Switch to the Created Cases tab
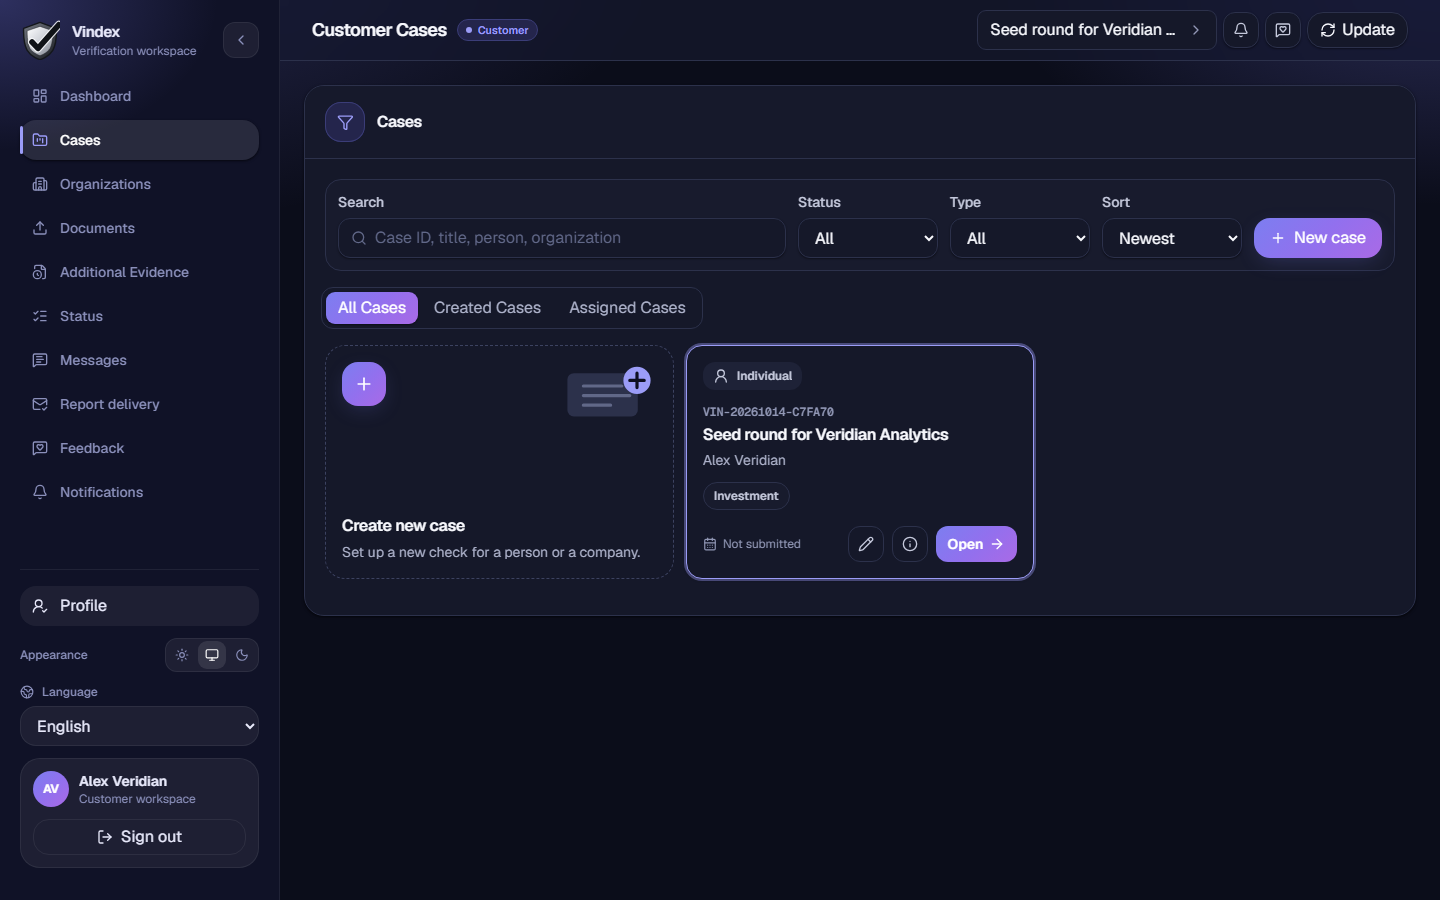 point(487,308)
